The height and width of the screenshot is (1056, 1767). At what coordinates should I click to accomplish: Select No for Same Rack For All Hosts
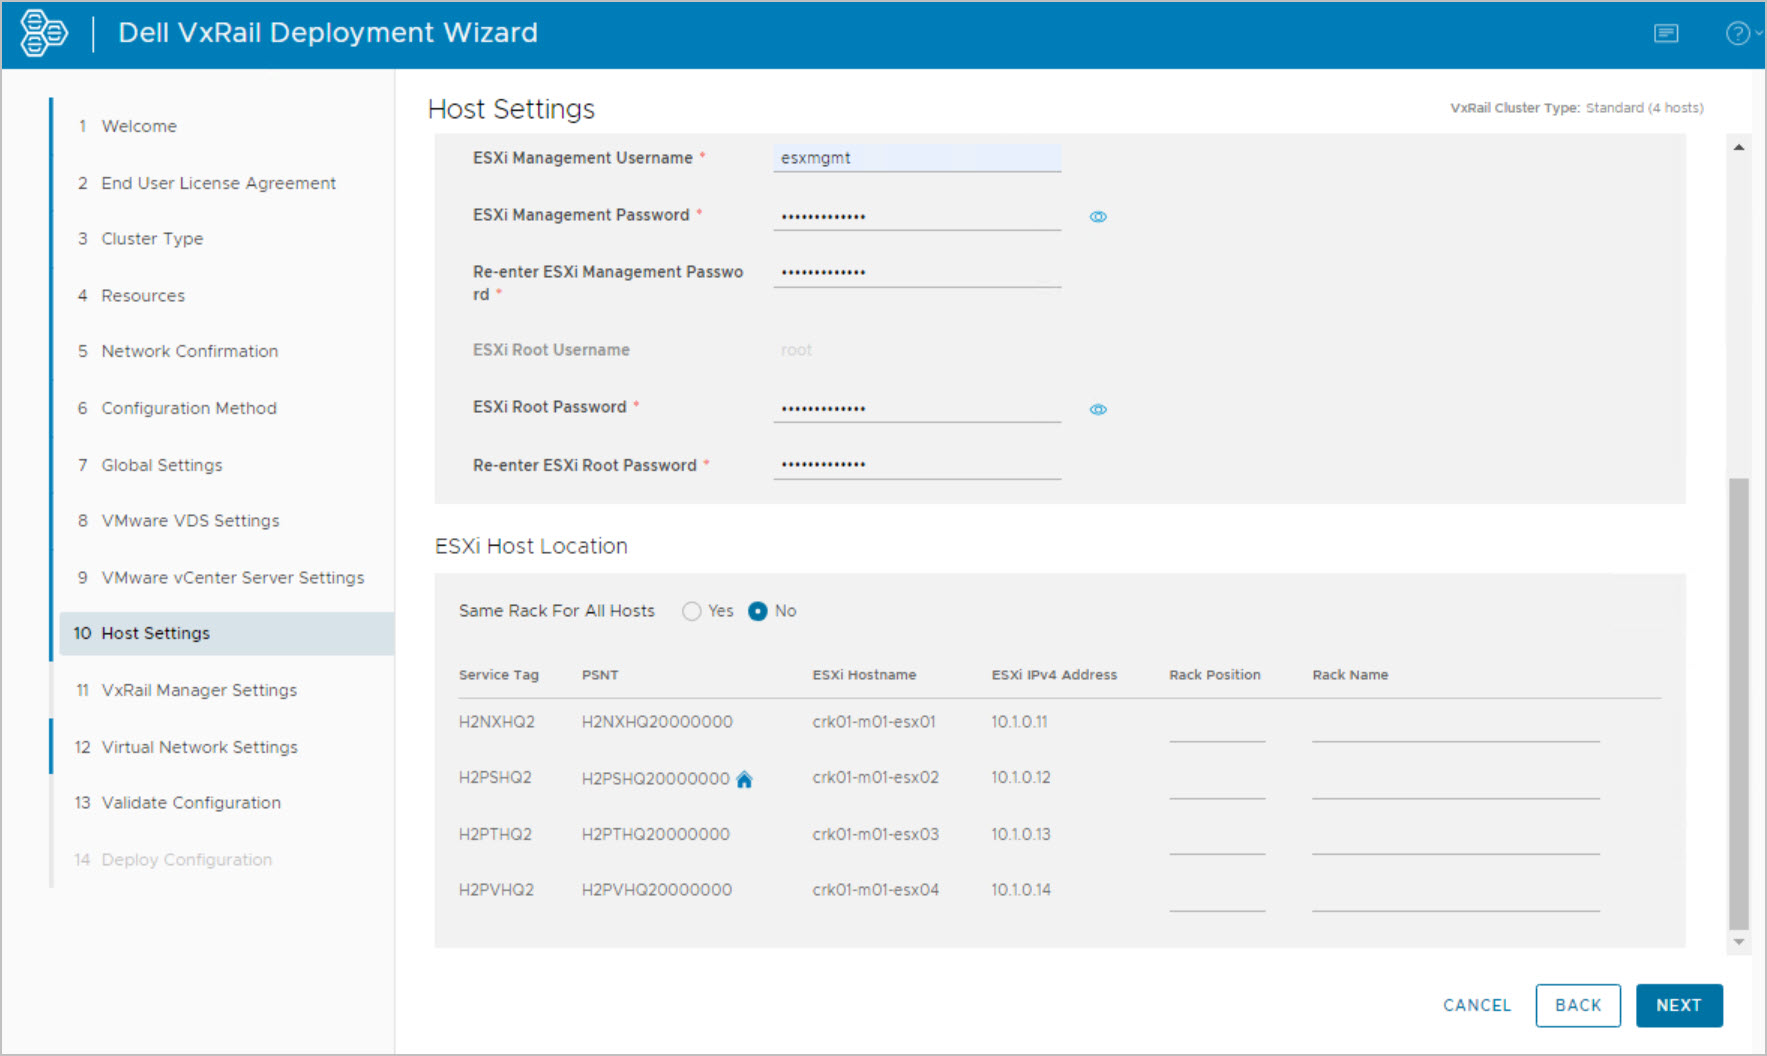[758, 611]
